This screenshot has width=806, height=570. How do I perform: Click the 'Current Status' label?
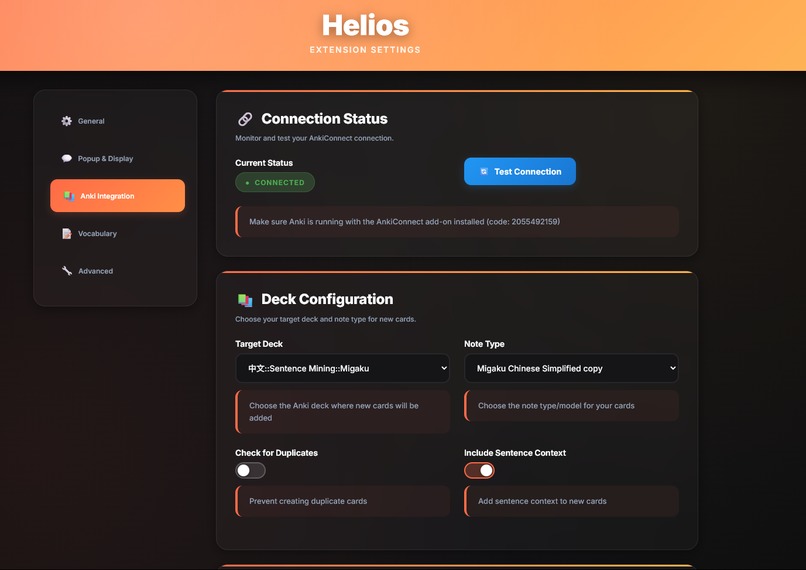(264, 163)
